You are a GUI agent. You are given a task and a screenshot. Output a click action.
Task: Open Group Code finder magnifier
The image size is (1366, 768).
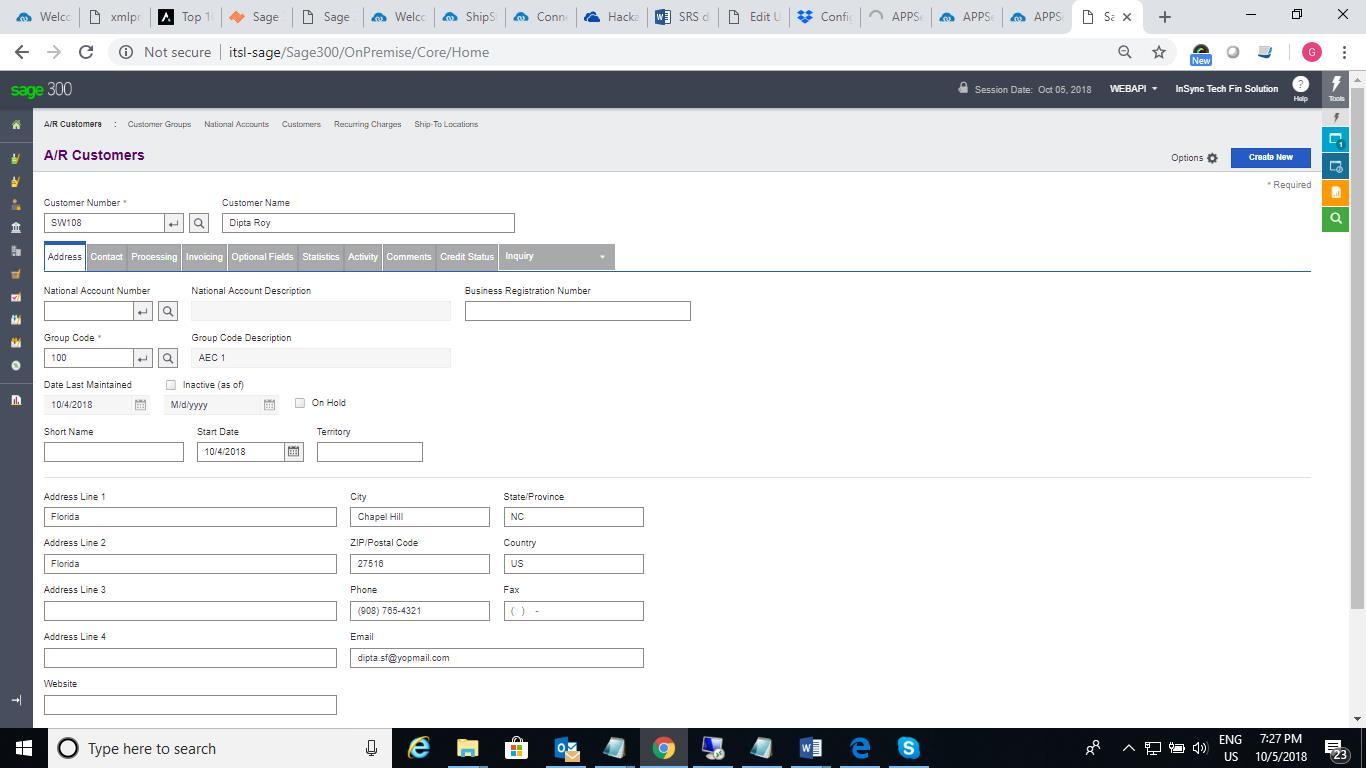pyautogui.click(x=168, y=358)
